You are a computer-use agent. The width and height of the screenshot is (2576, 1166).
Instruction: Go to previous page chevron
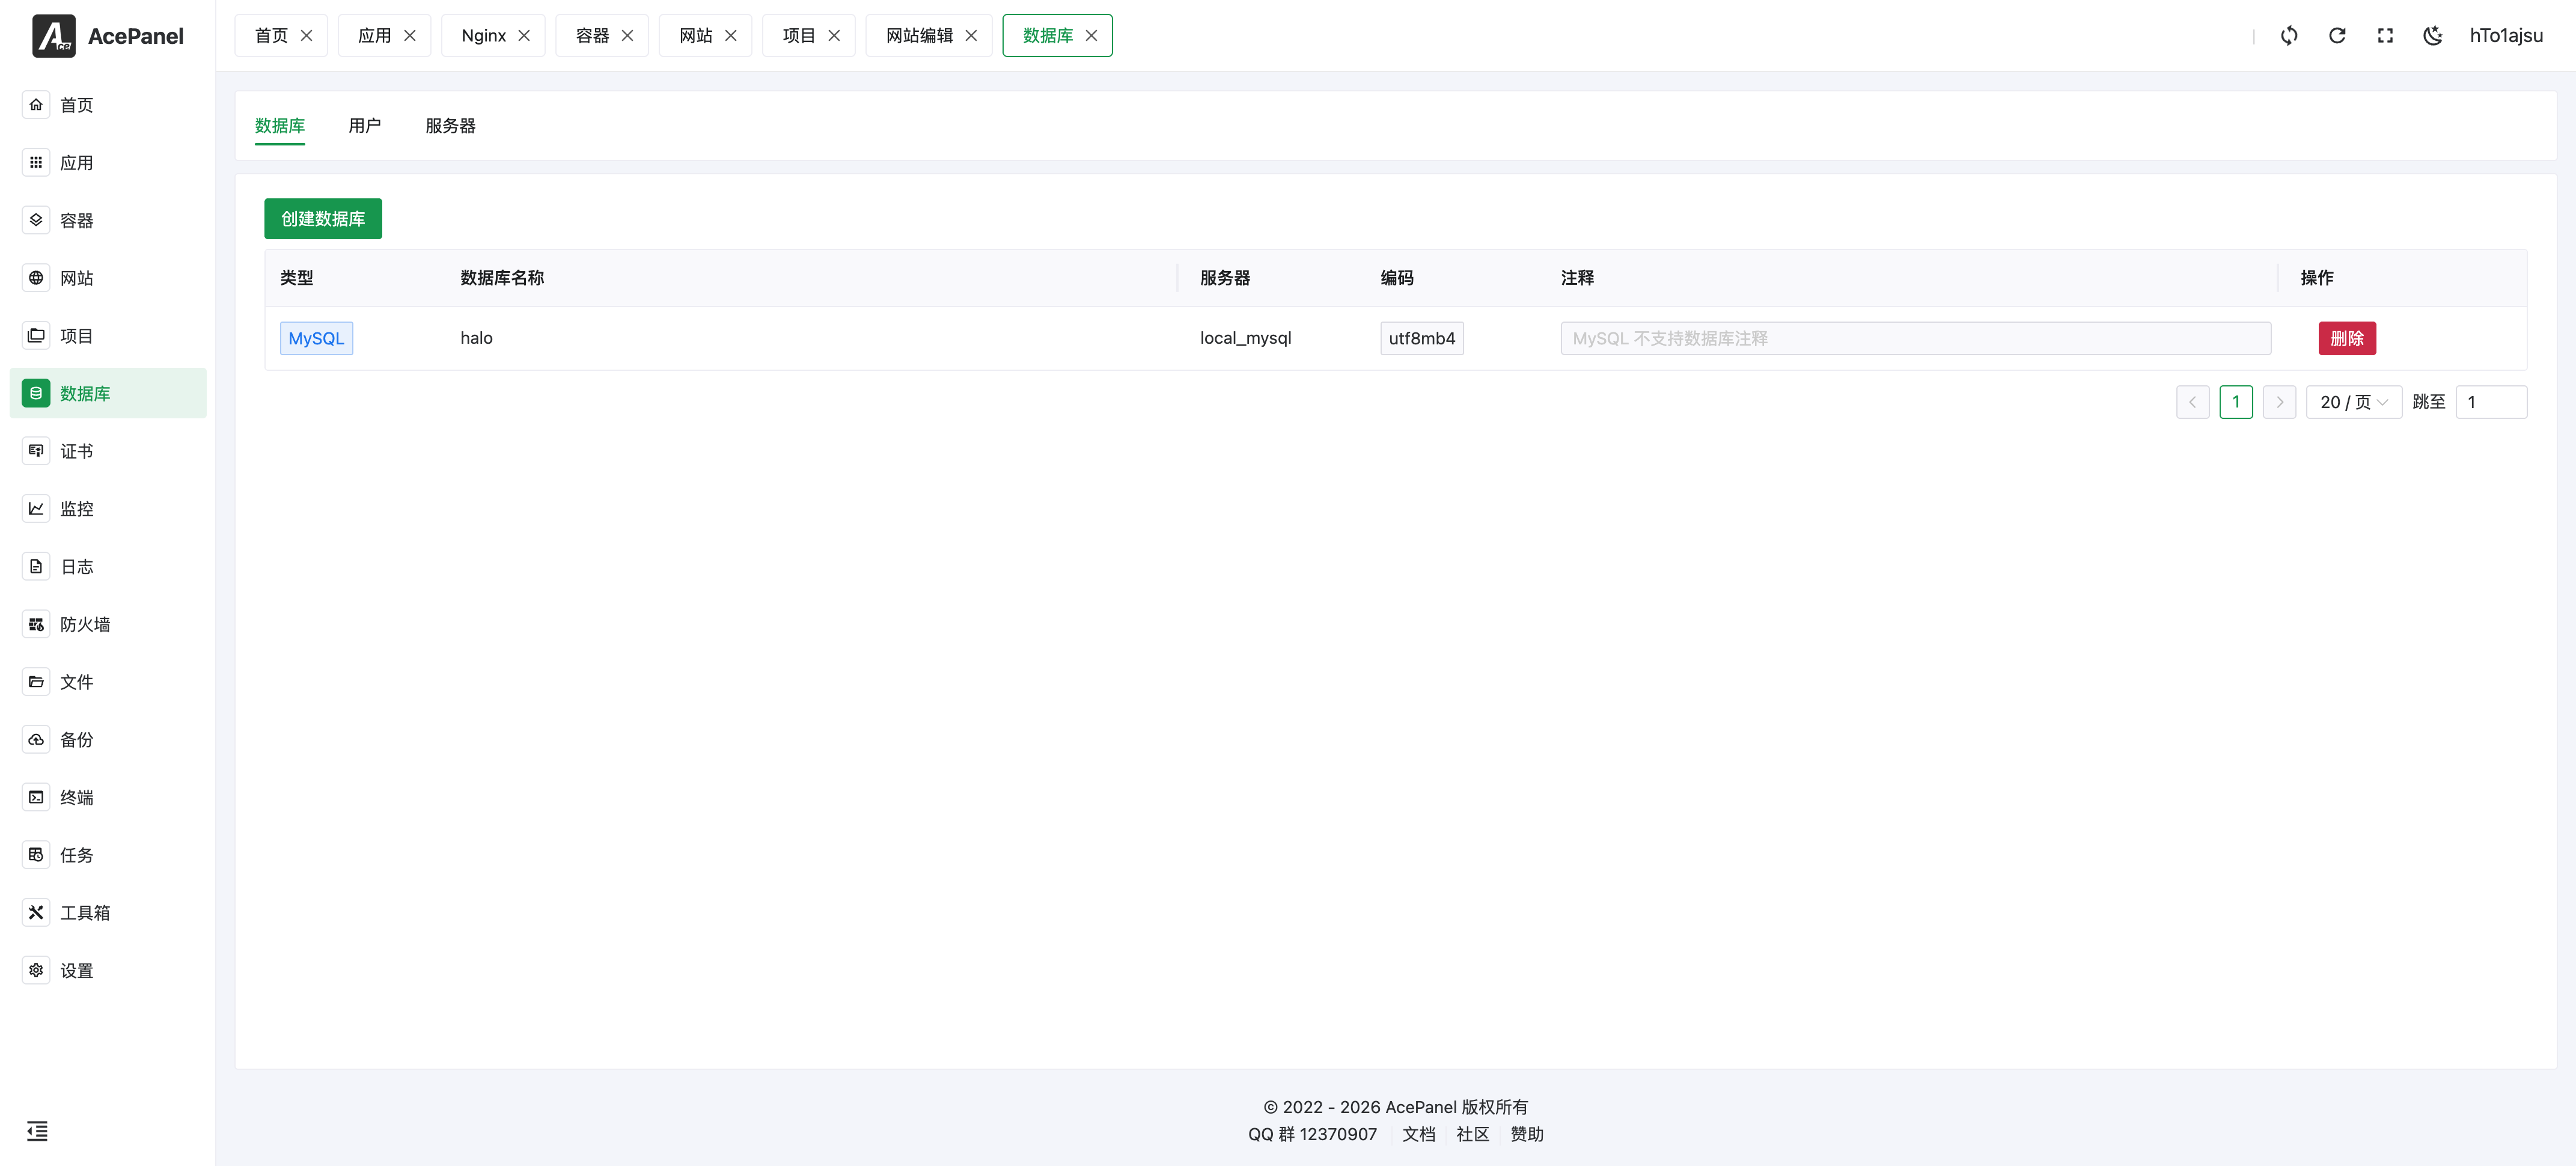[2192, 402]
